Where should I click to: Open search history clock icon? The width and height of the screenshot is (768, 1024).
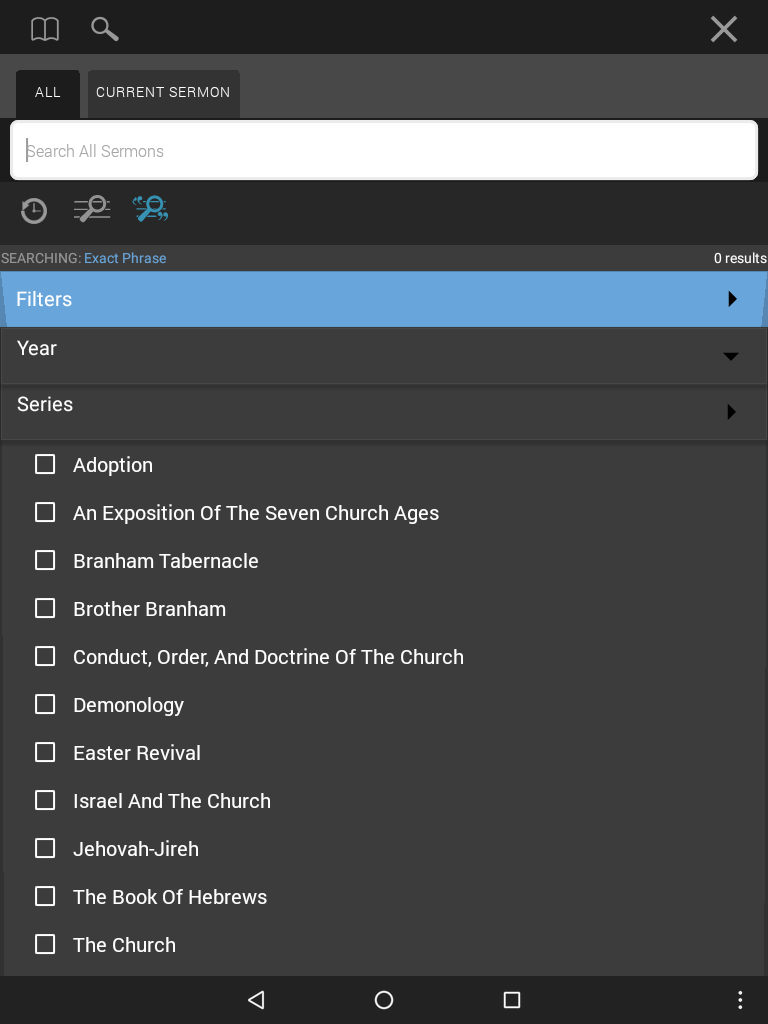pos(33,210)
